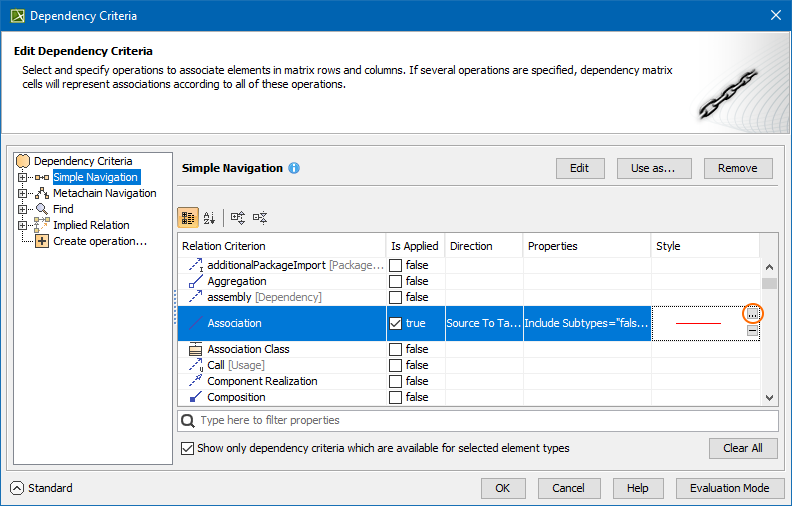Expand the Metachain Navigation tree node
The height and width of the screenshot is (506, 792).
pos(23,193)
